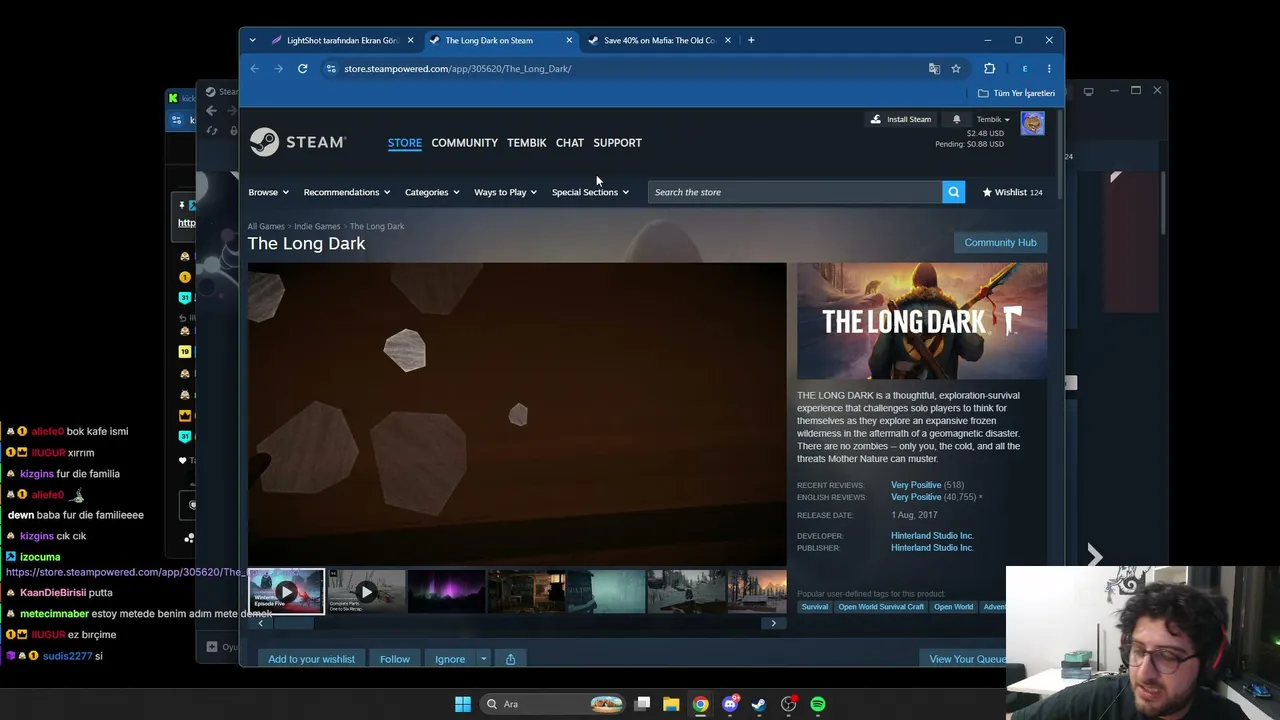Open the Chrome tab search chevron
1280x720 pixels.
pyautogui.click(x=252, y=40)
